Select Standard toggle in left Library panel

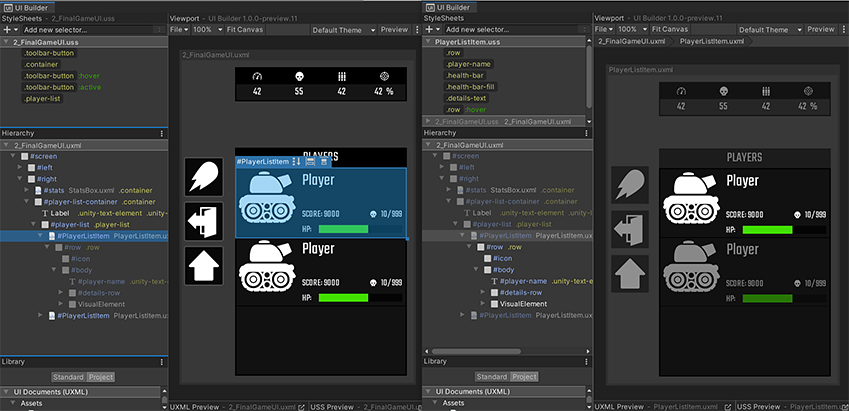[68, 377]
